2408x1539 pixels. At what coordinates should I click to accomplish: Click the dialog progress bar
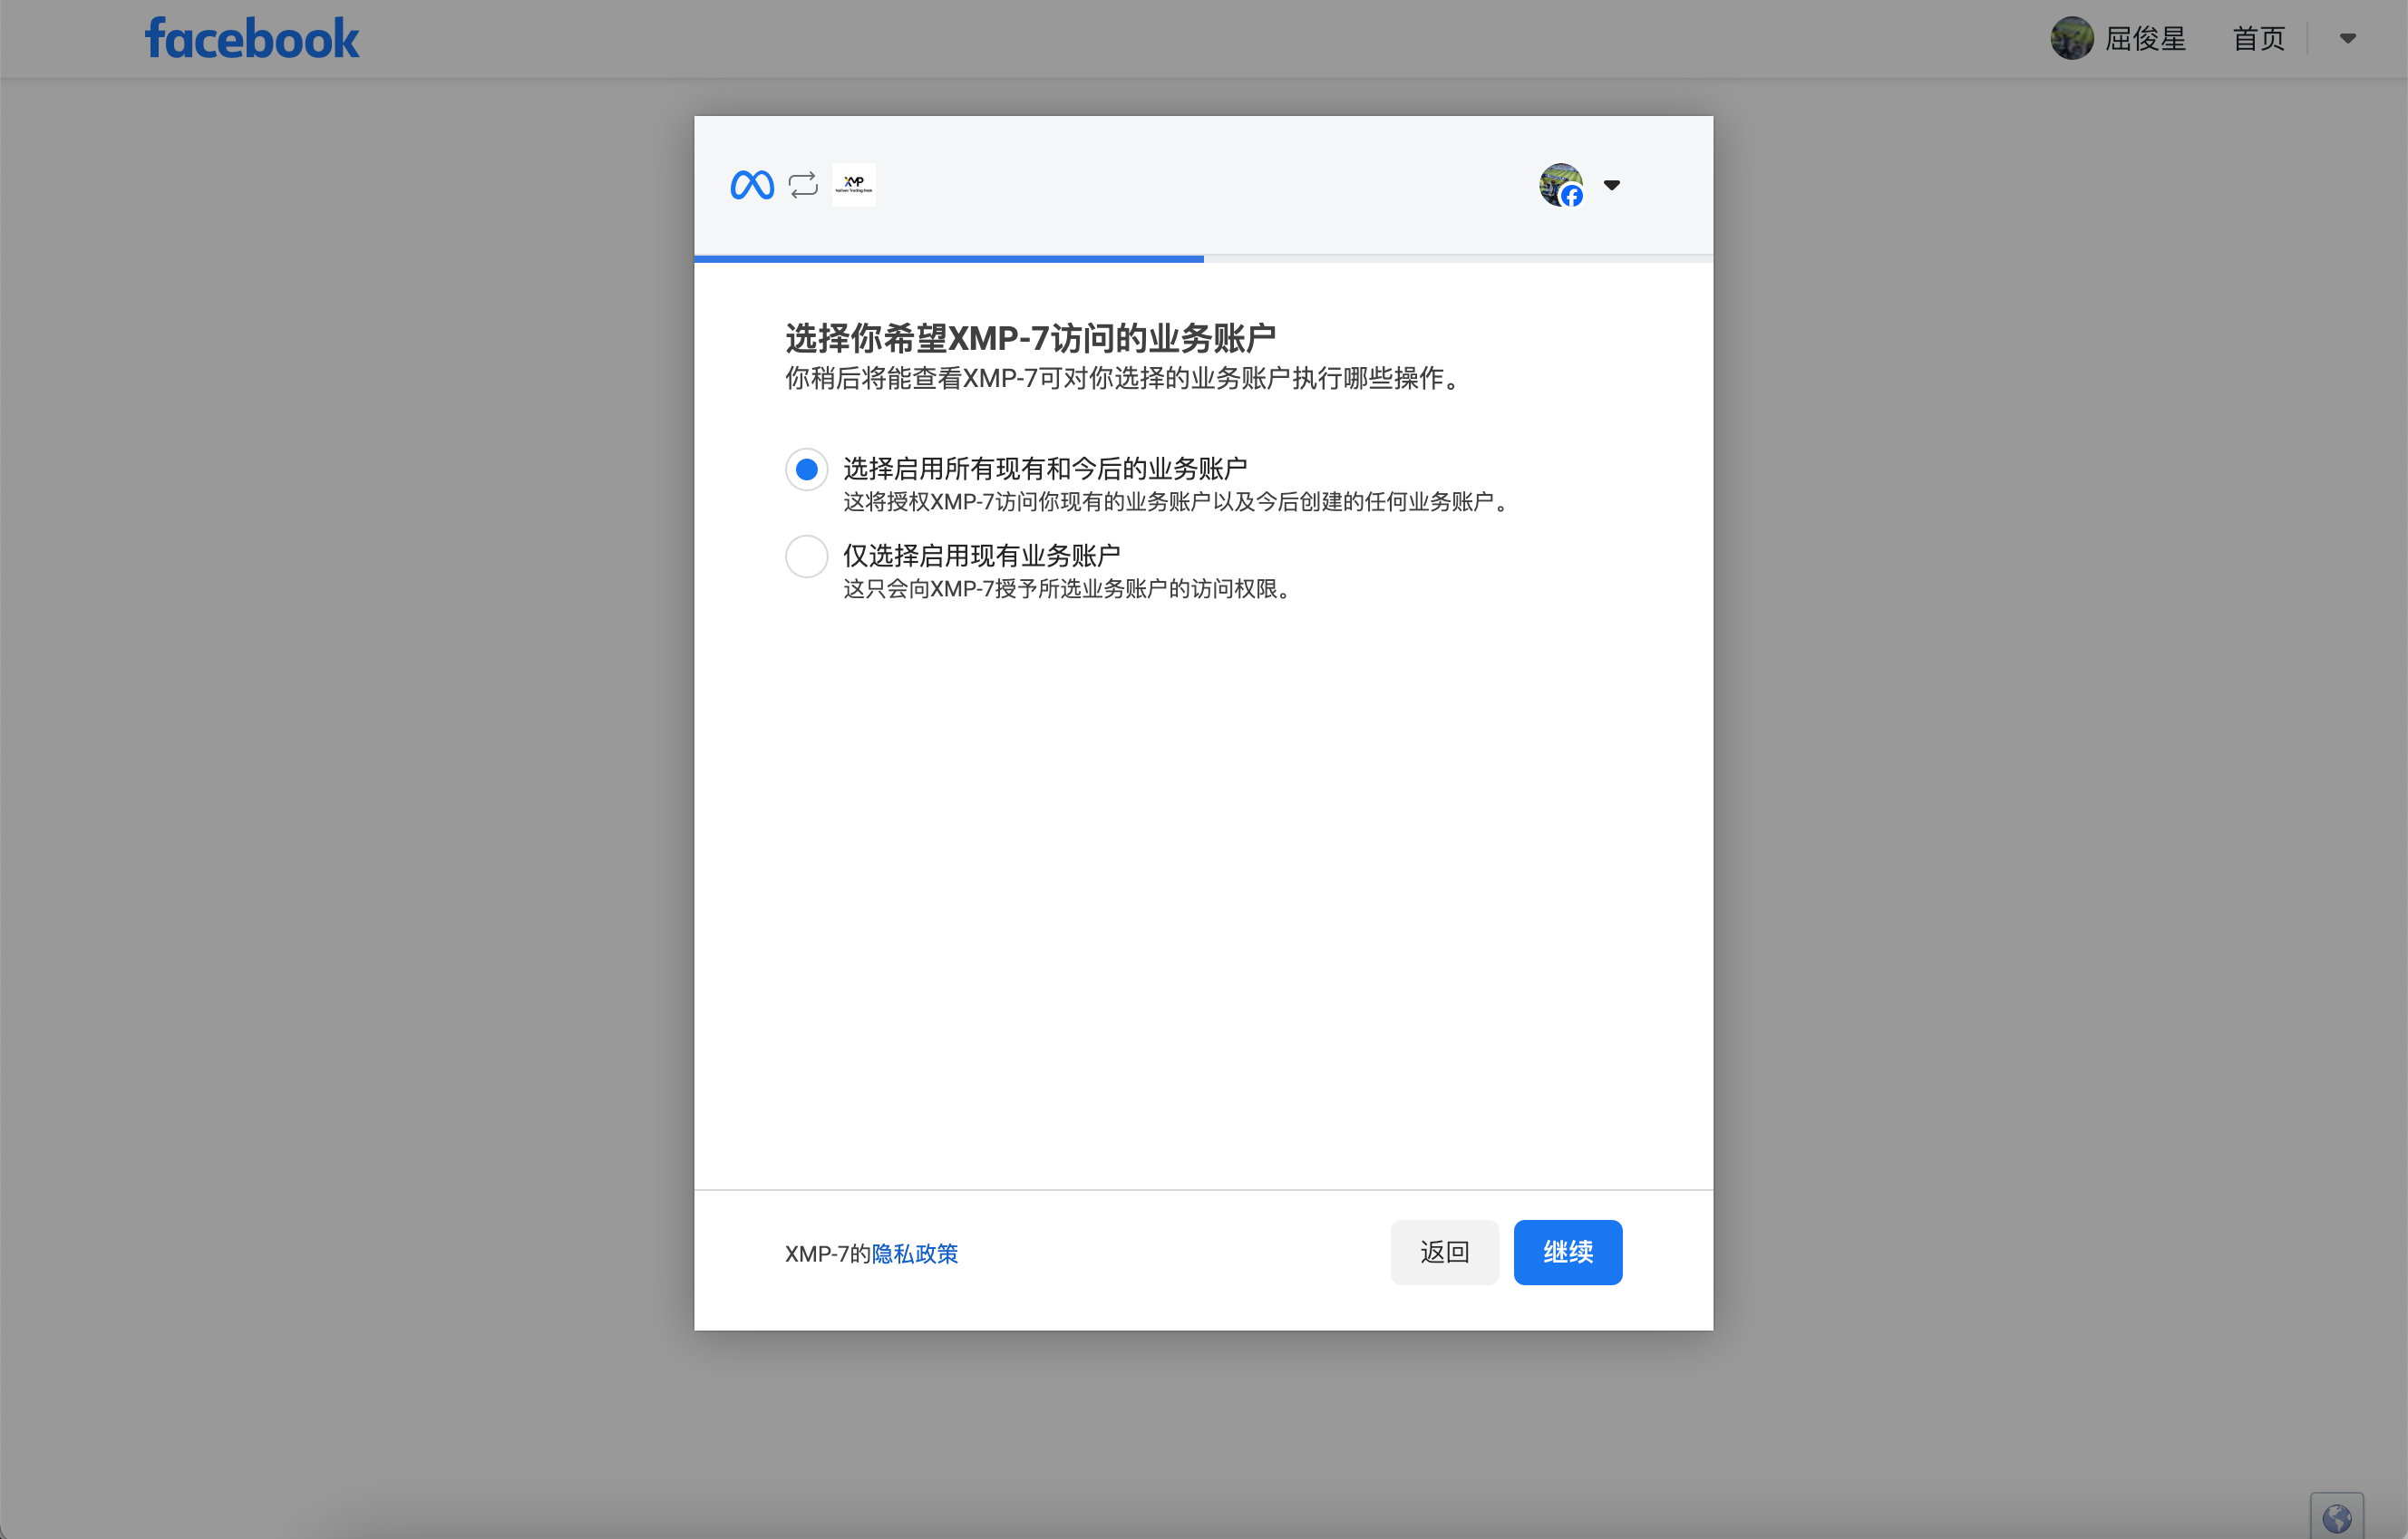click(1204, 259)
